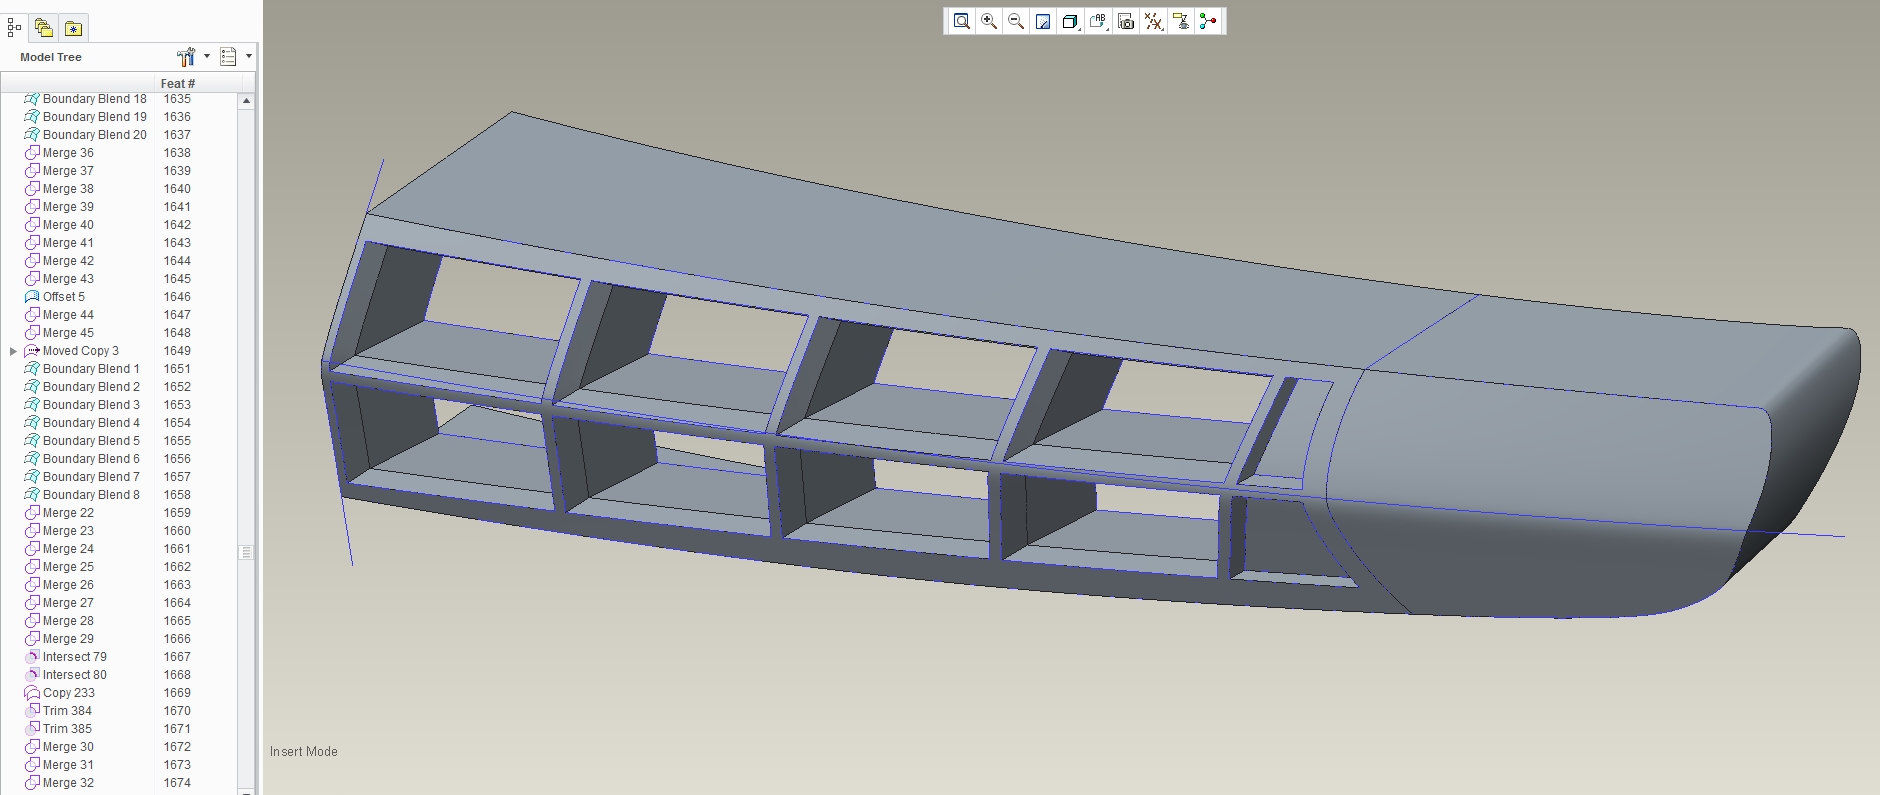Select Boundary Blend 2 in the tree
This screenshot has width=1880, height=795.
coord(91,387)
